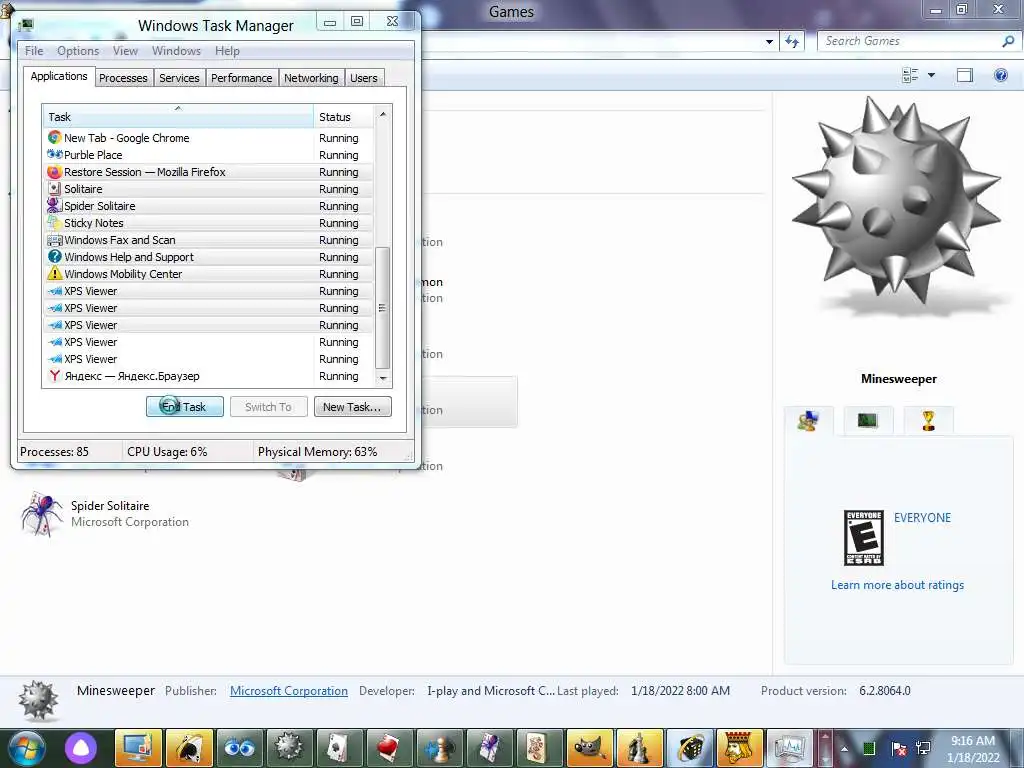The height and width of the screenshot is (768, 1024).
Task: Toggle the preview pane icon in Games window
Action: pyautogui.click(x=965, y=75)
